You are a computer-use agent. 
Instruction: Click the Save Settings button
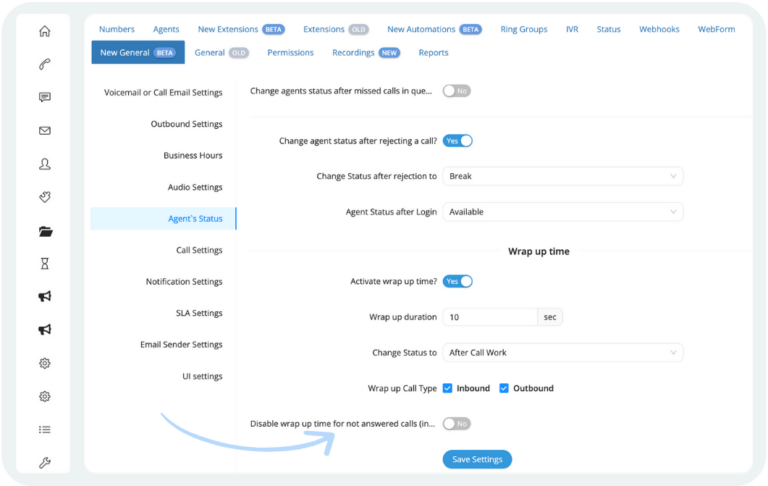(x=477, y=460)
